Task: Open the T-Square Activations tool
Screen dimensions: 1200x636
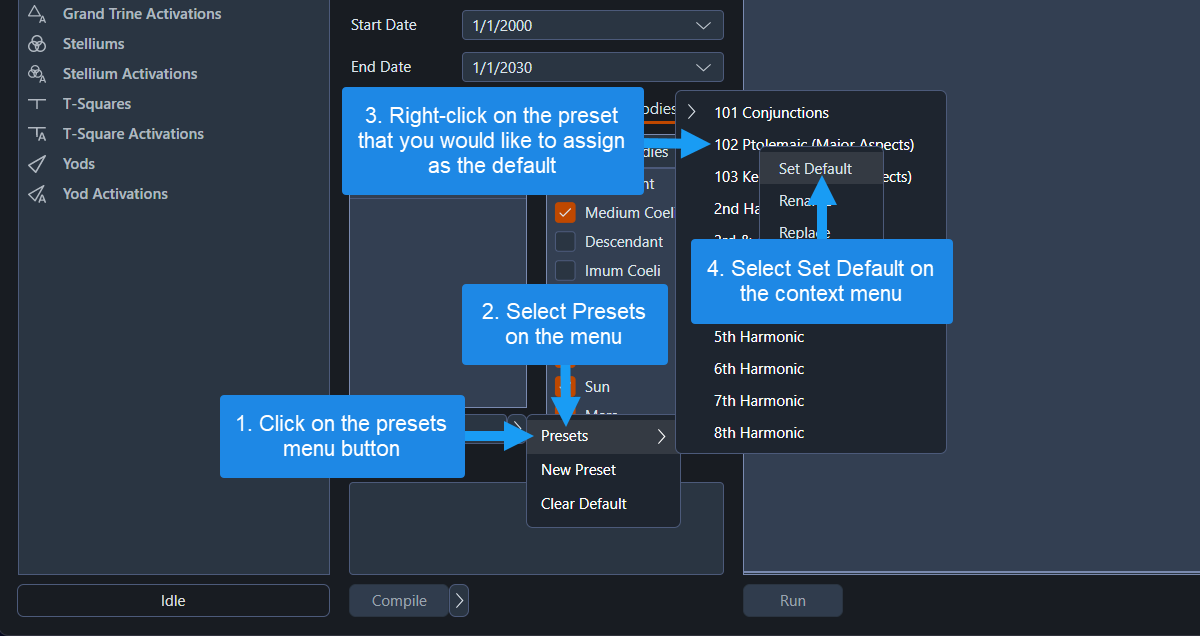Action: pyautogui.click(x=37, y=133)
